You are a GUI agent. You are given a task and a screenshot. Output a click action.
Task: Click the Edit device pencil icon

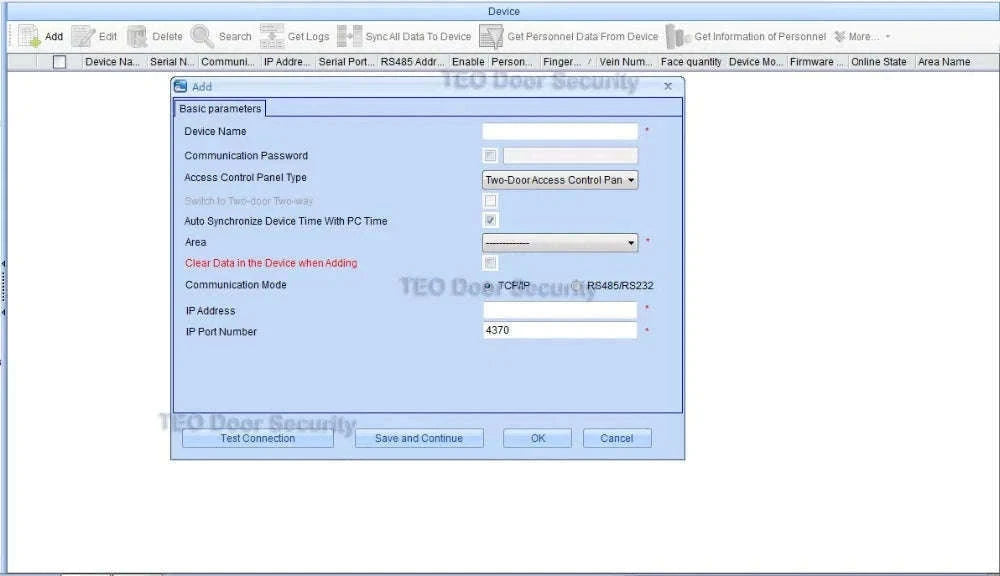tap(83, 36)
